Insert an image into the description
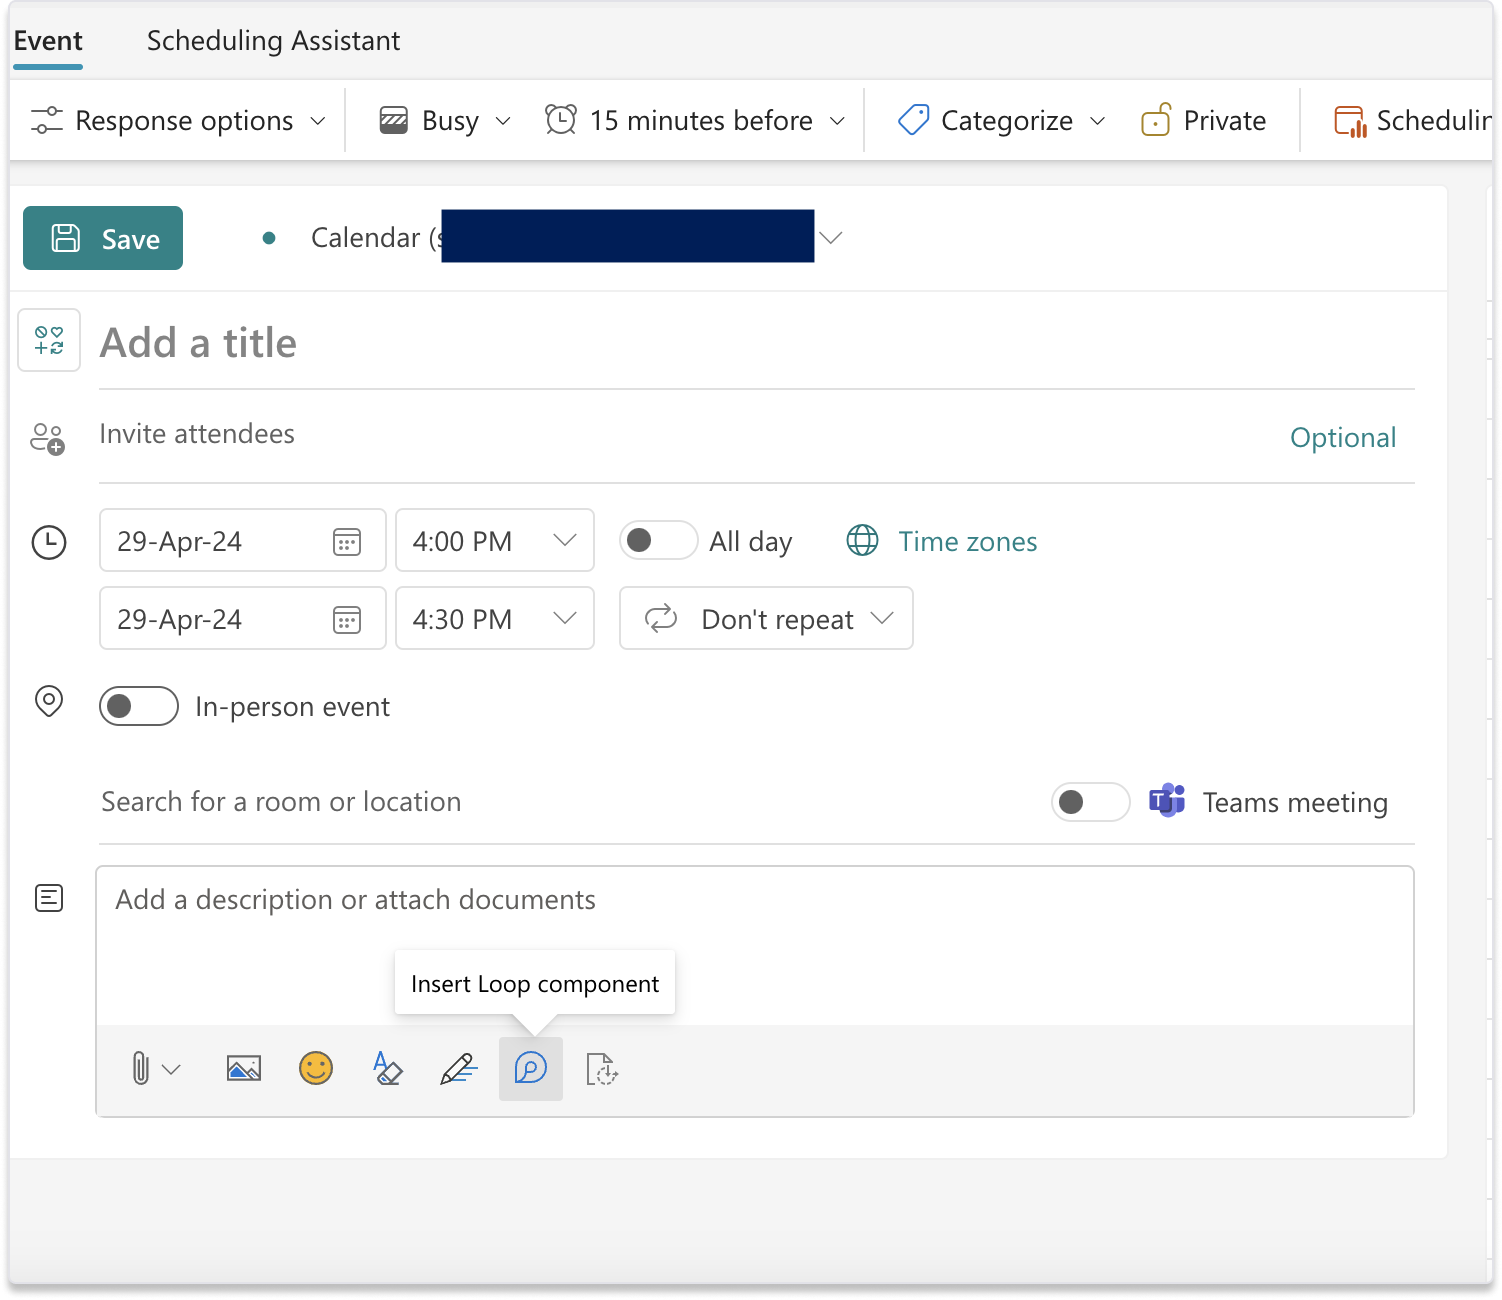The width and height of the screenshot is (1502, 1300). pos(243,1069)
